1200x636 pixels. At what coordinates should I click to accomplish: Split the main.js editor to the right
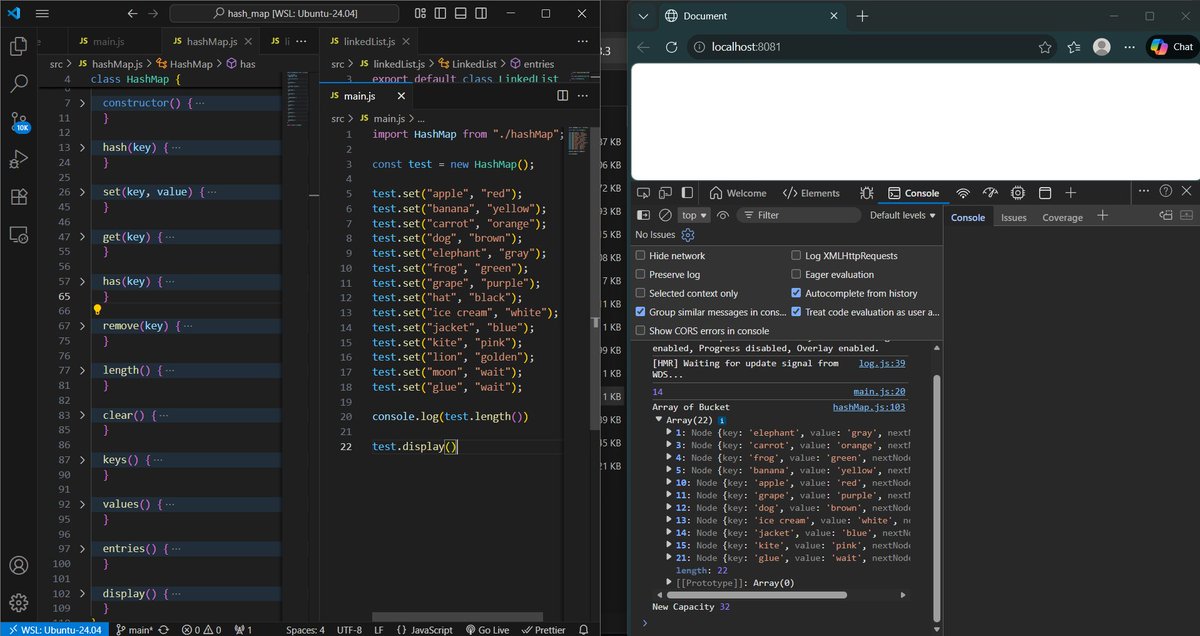[562, 96]
